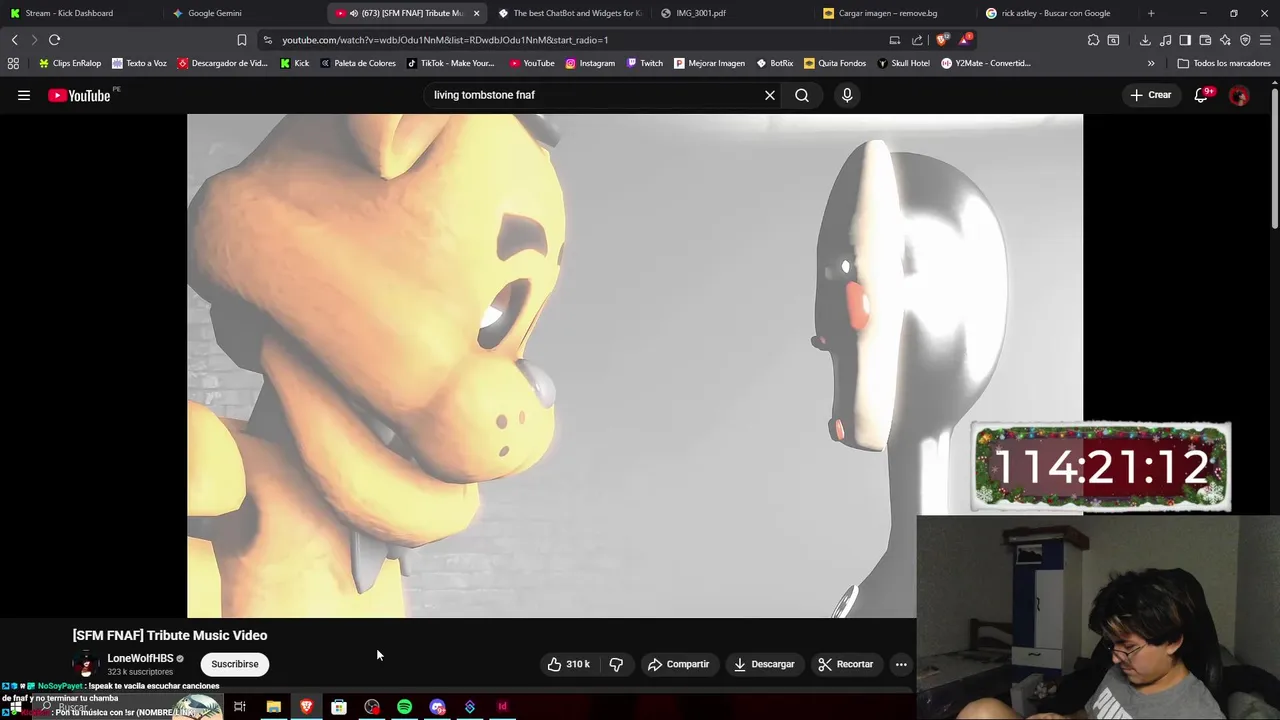Reload the page
This screenshot has height=720, width=1280.
pos(54,40)
